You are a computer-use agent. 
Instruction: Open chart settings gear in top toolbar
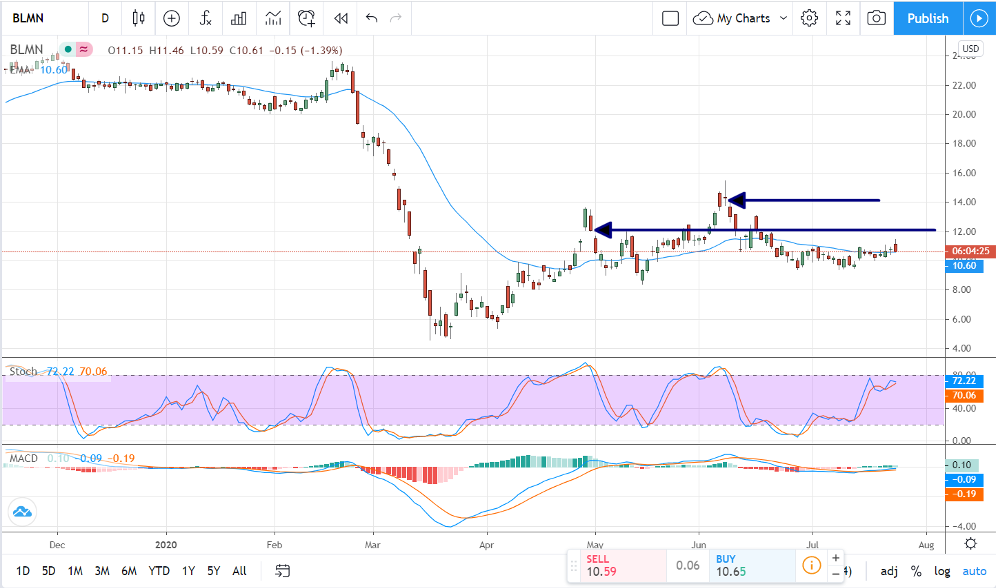[x=809, y=18]
